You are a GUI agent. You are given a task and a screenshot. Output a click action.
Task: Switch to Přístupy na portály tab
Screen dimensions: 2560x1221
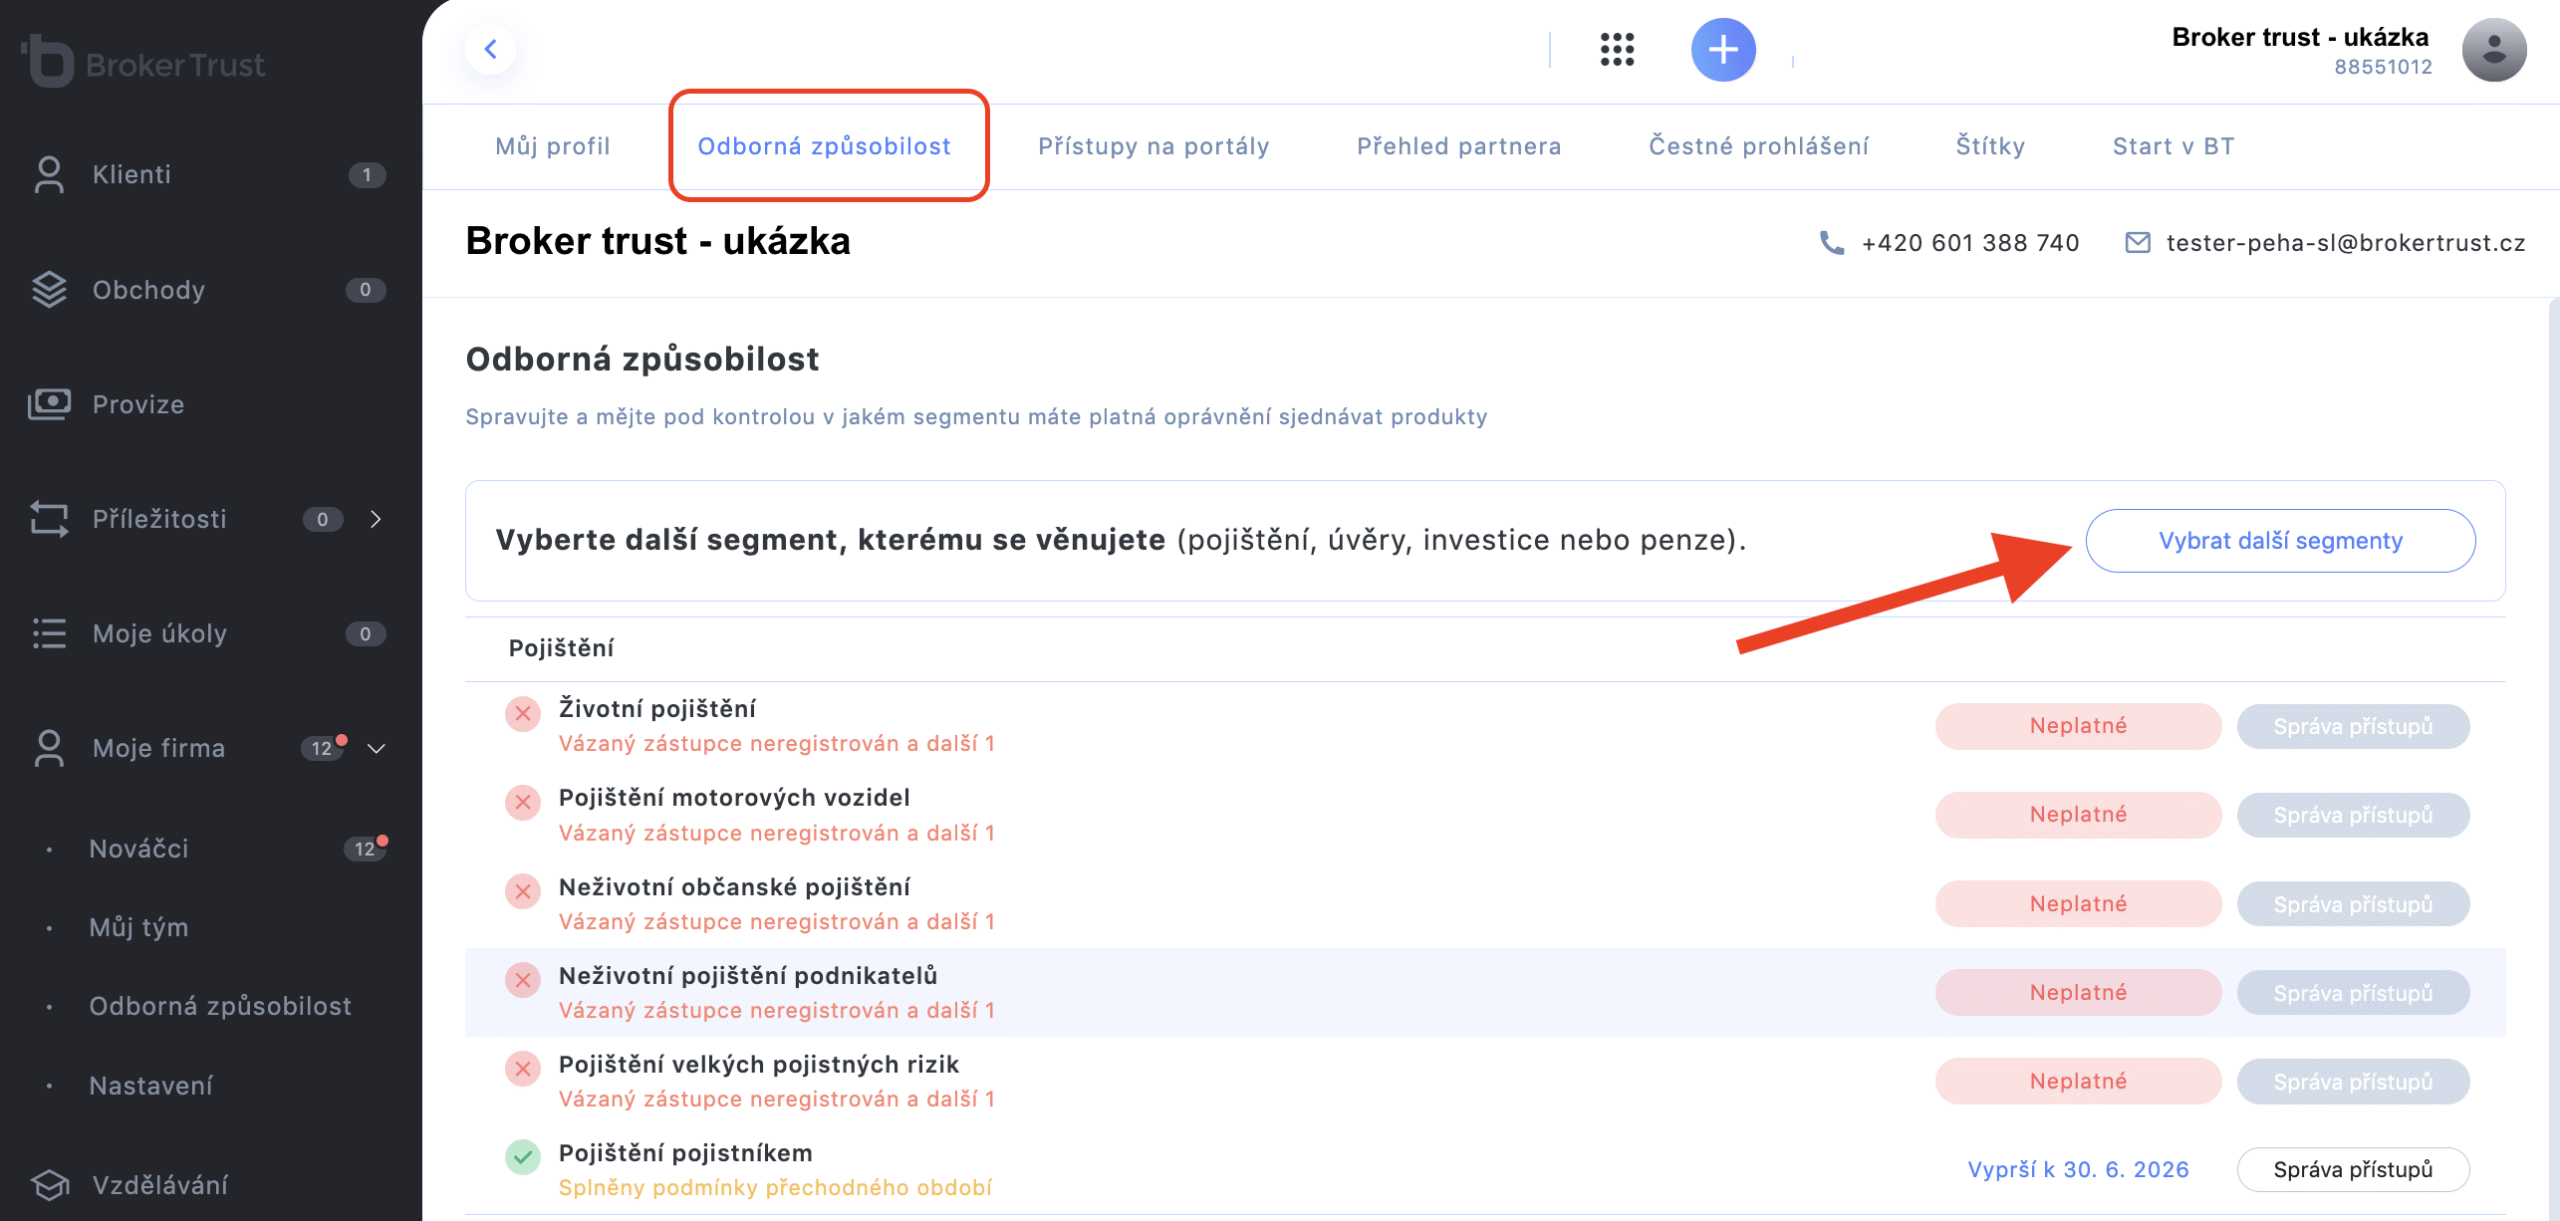[x=1153, y=146]
